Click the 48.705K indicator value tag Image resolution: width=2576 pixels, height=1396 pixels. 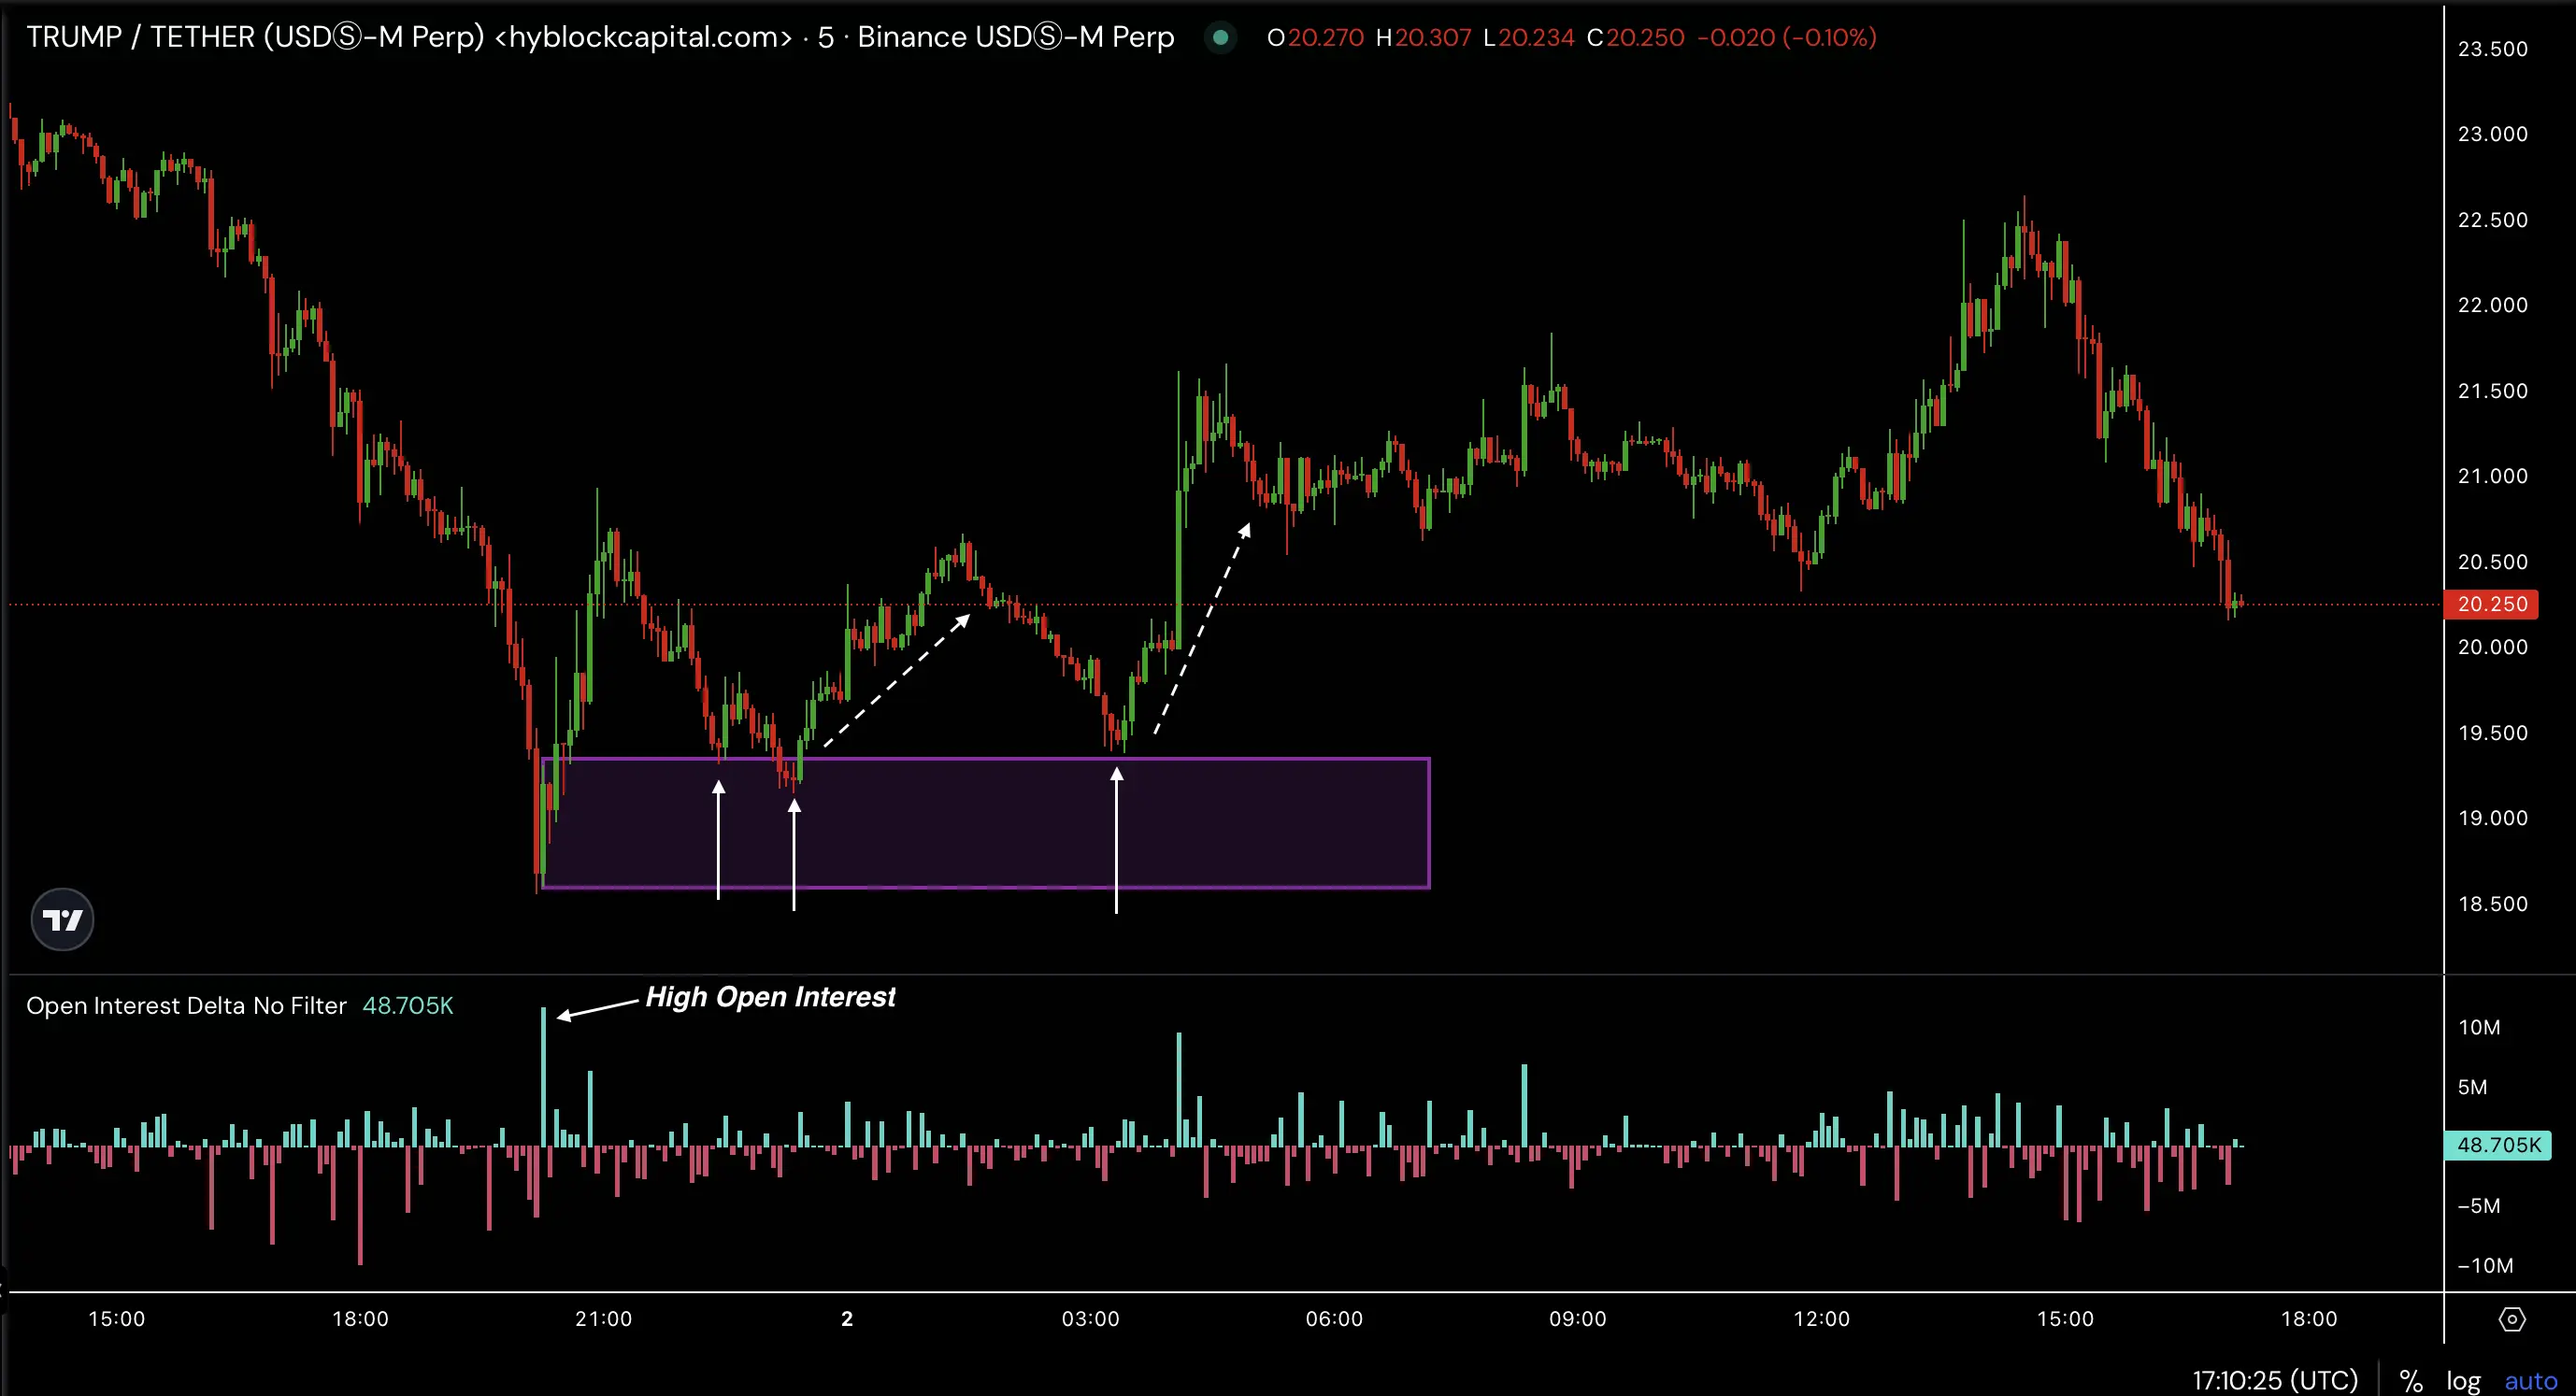2497,1145
